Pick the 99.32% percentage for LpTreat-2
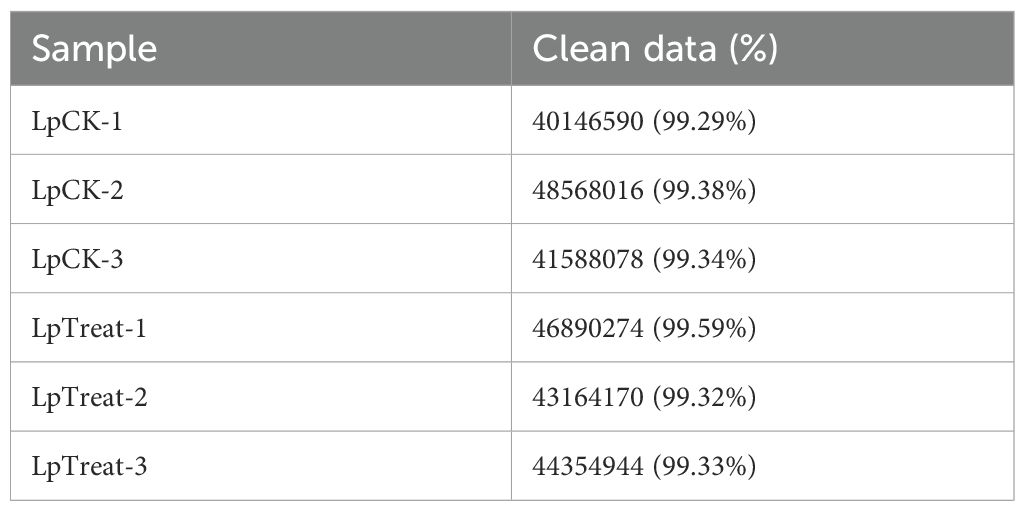 pos(705,397)
